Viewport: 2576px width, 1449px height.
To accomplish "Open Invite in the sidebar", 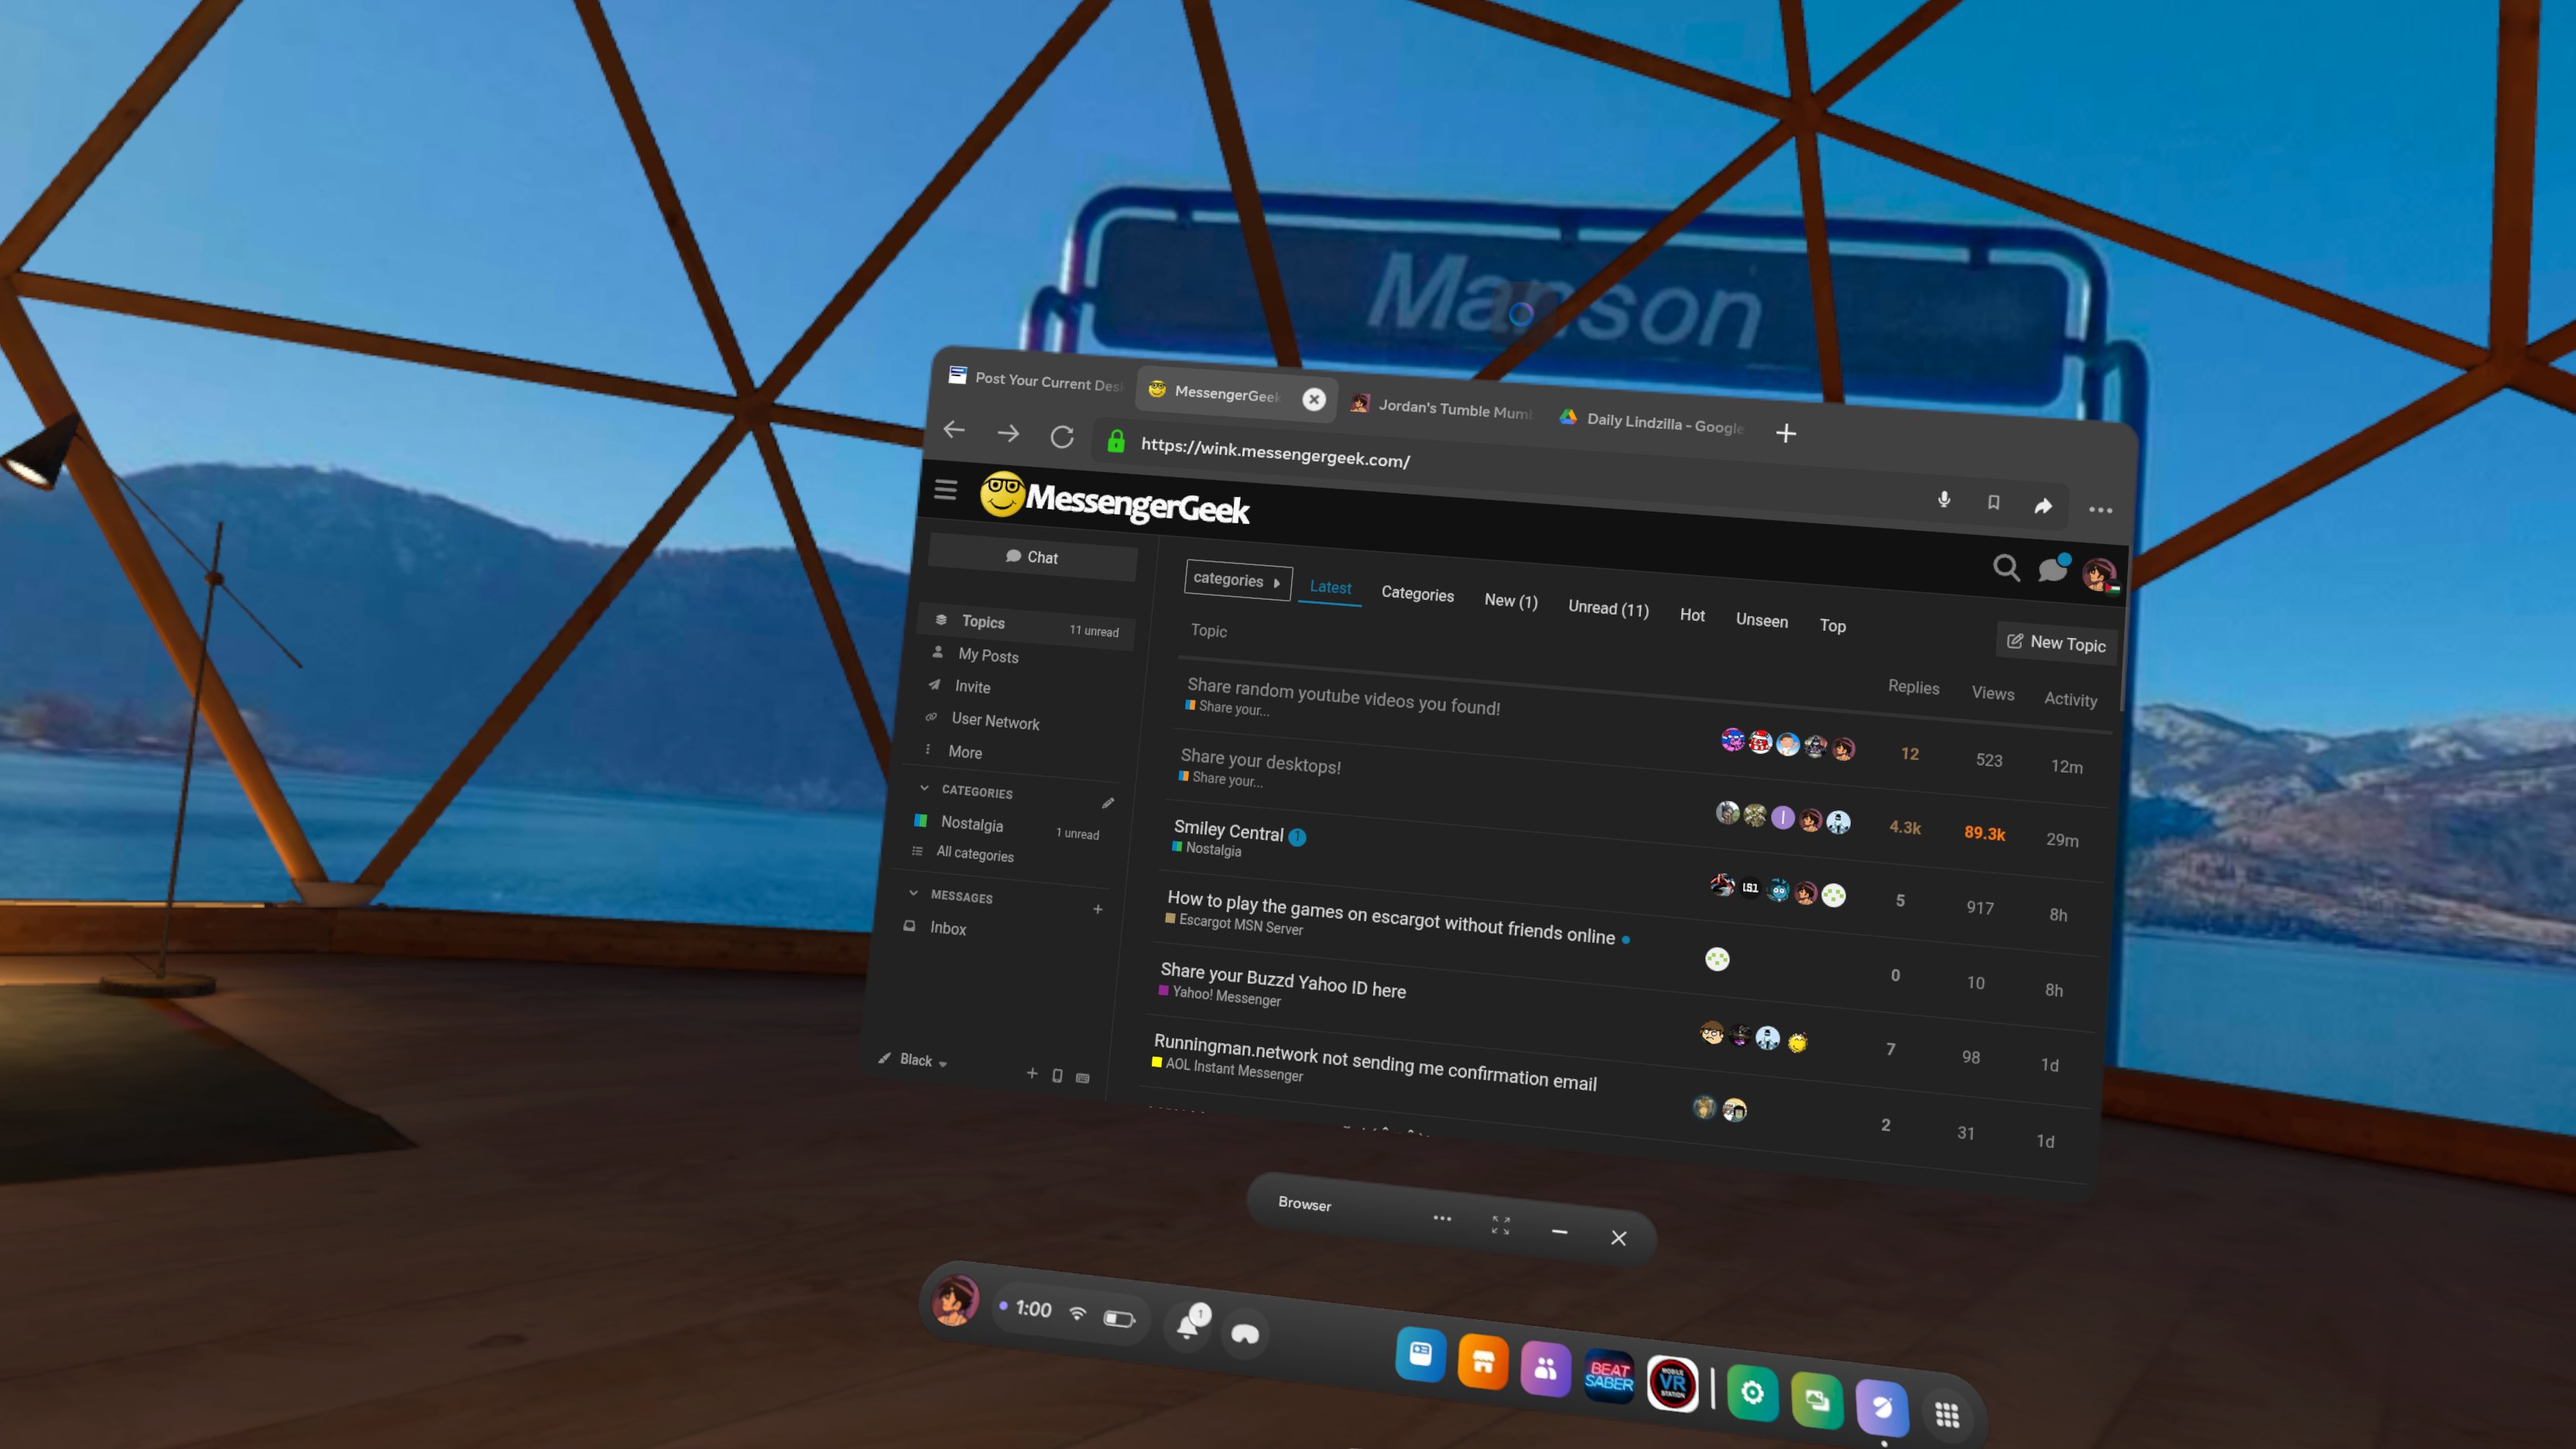I will click(971, 686).
